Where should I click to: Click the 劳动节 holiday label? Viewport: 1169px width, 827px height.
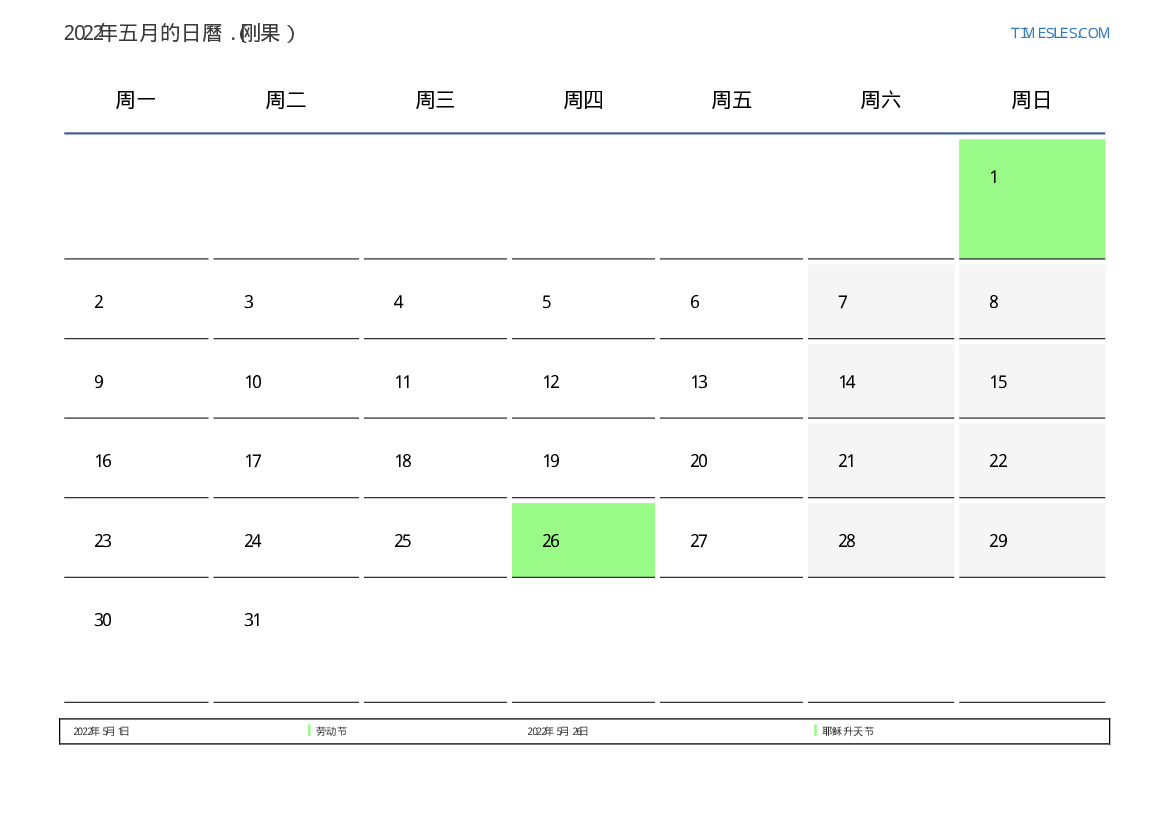tap(331, 732)
